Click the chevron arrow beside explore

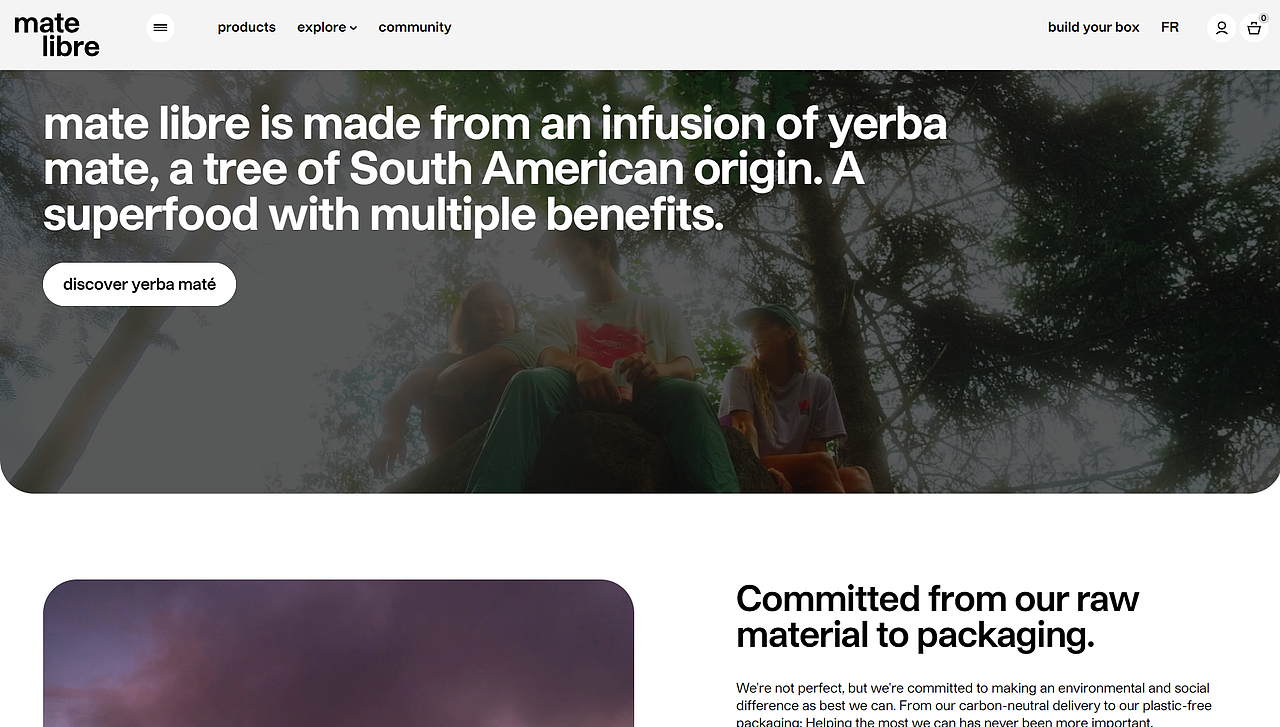(353, 29)
